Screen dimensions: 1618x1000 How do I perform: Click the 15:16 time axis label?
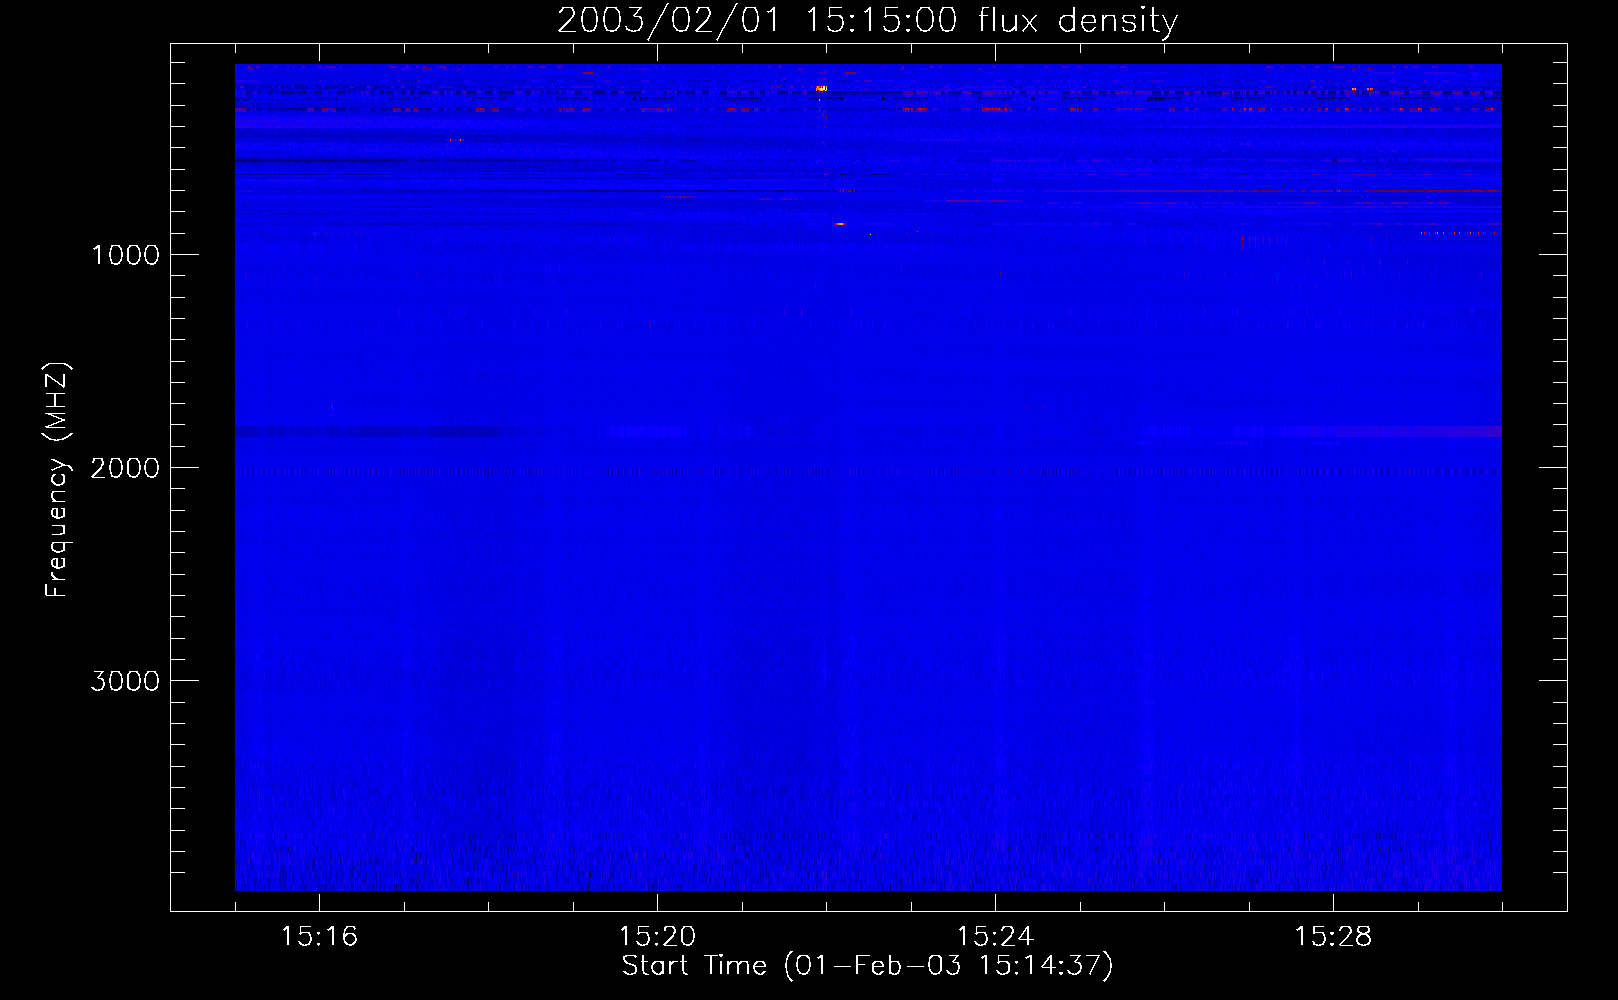[x=319, y=937]
